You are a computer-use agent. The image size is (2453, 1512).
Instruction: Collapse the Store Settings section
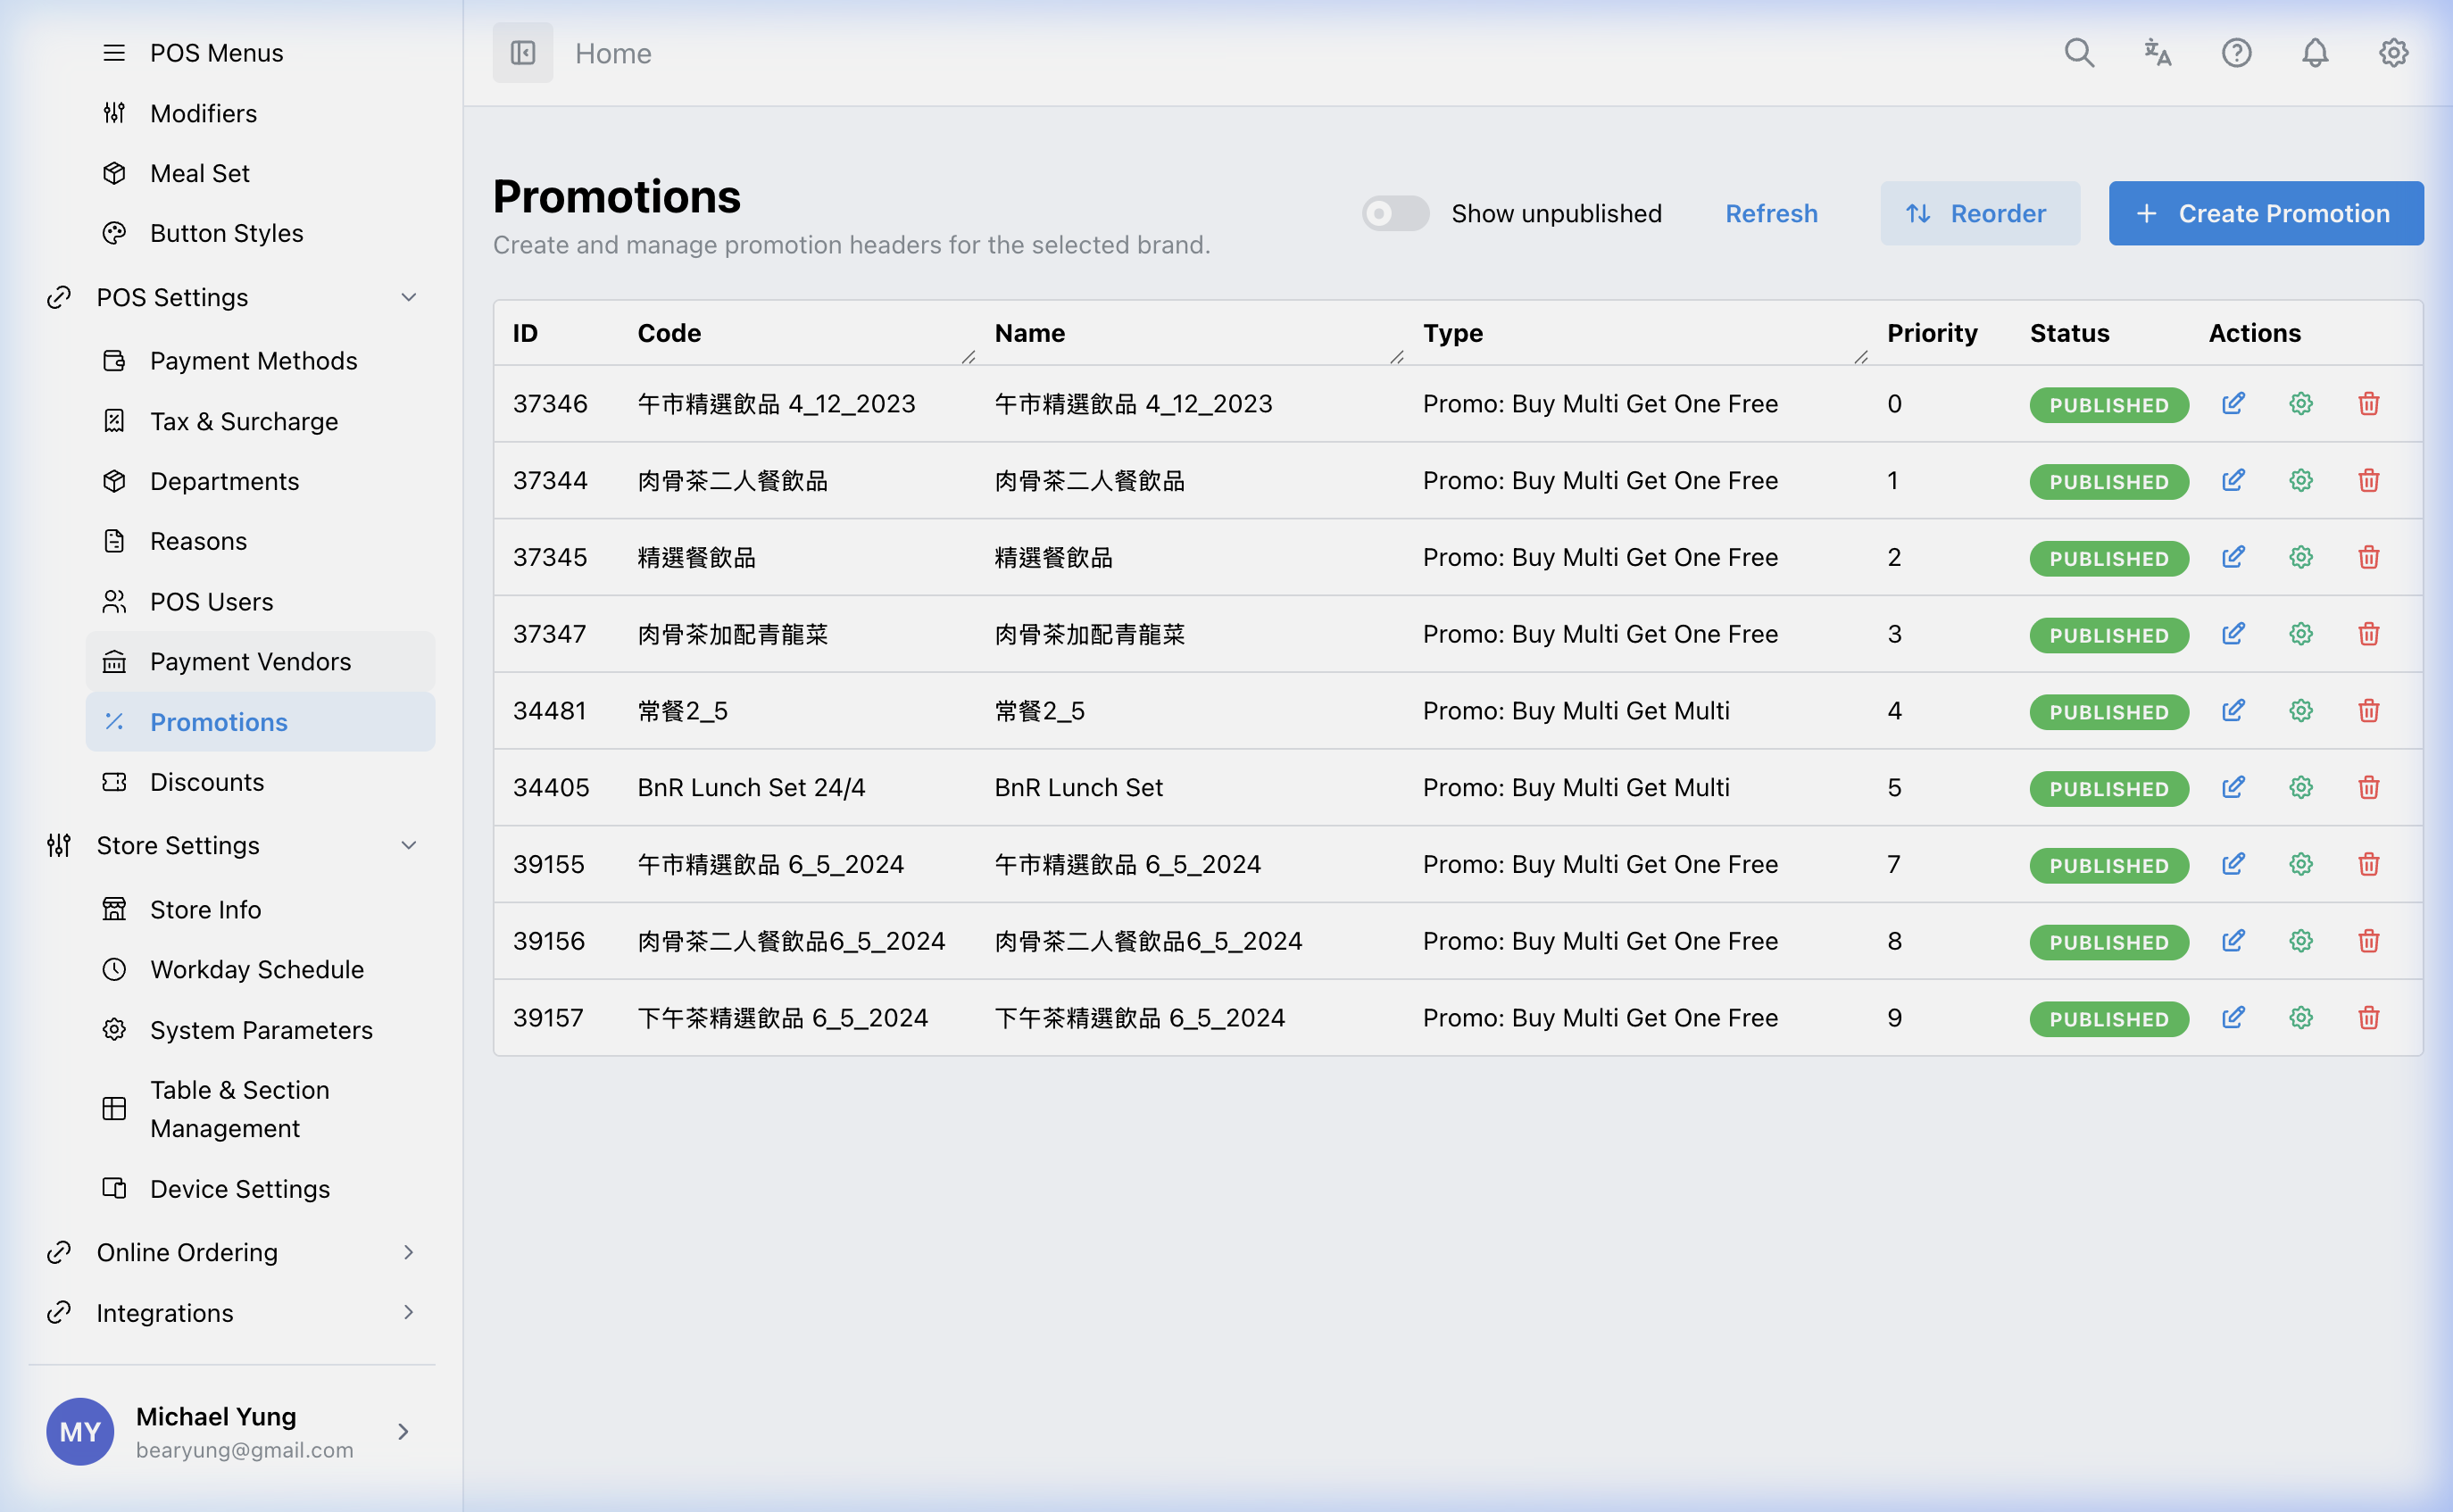coord(409,845)
